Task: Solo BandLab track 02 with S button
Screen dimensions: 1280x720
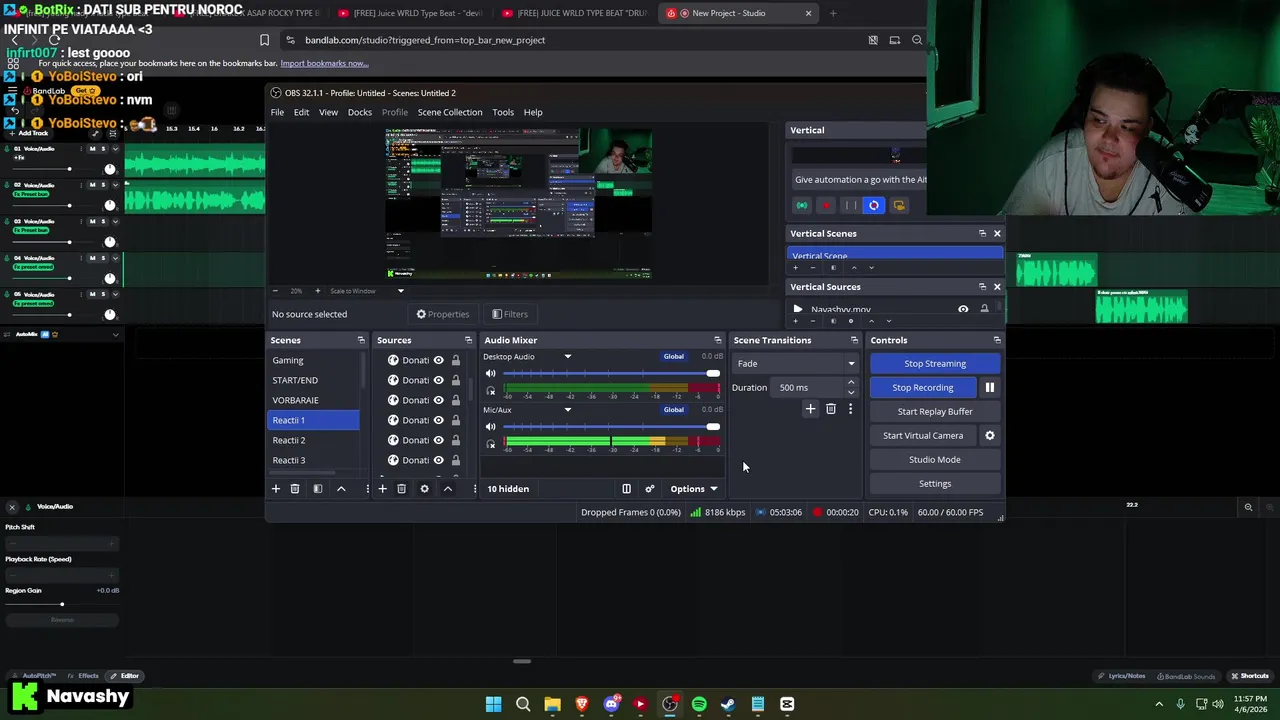Action: tap(104, 185)
